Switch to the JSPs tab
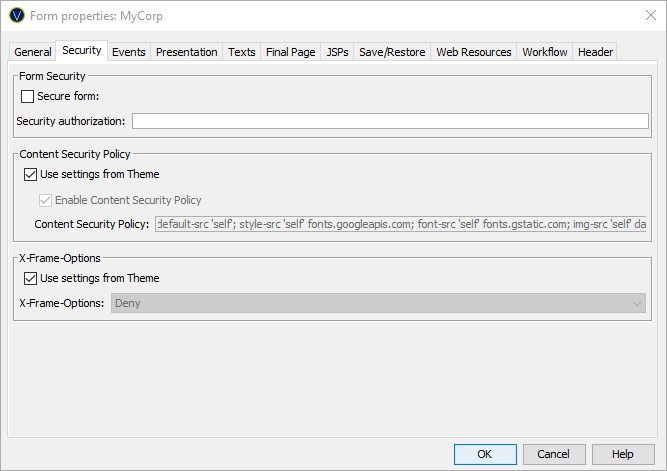 tap(337, 52)
